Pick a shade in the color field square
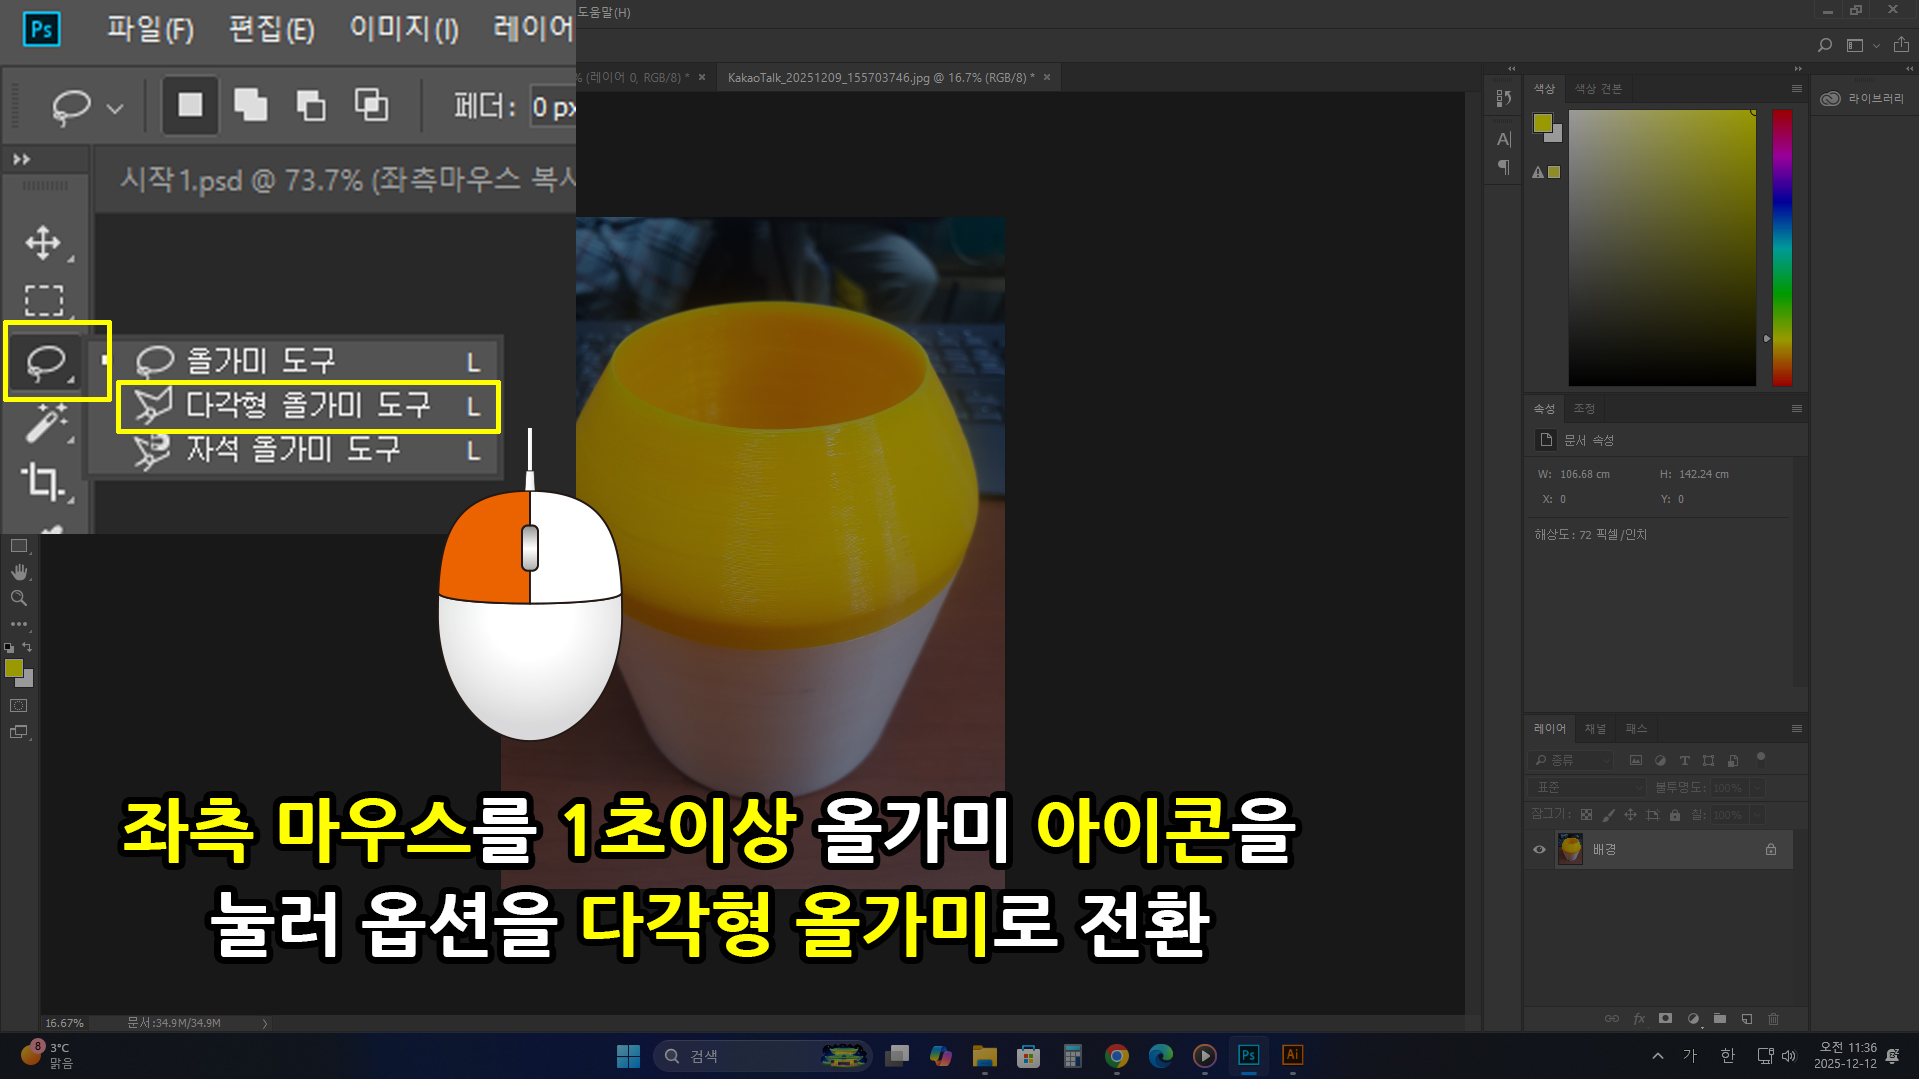 1662,247
